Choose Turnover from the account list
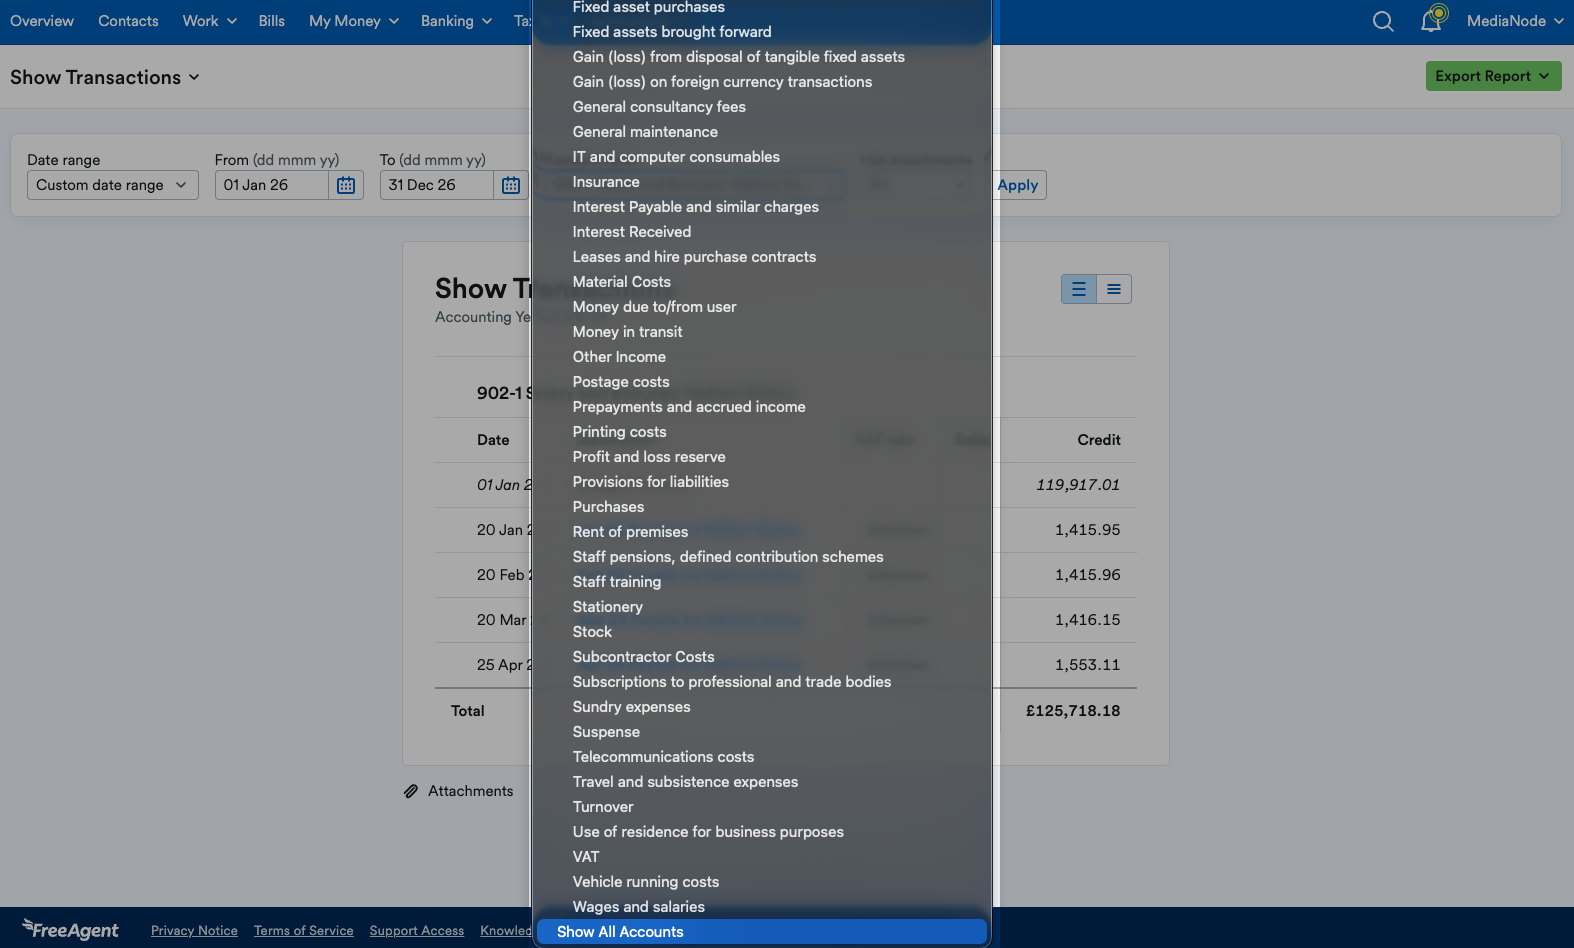Viewport: 1574px width, 948px height. pyautogui.click(x=762, y=807)
